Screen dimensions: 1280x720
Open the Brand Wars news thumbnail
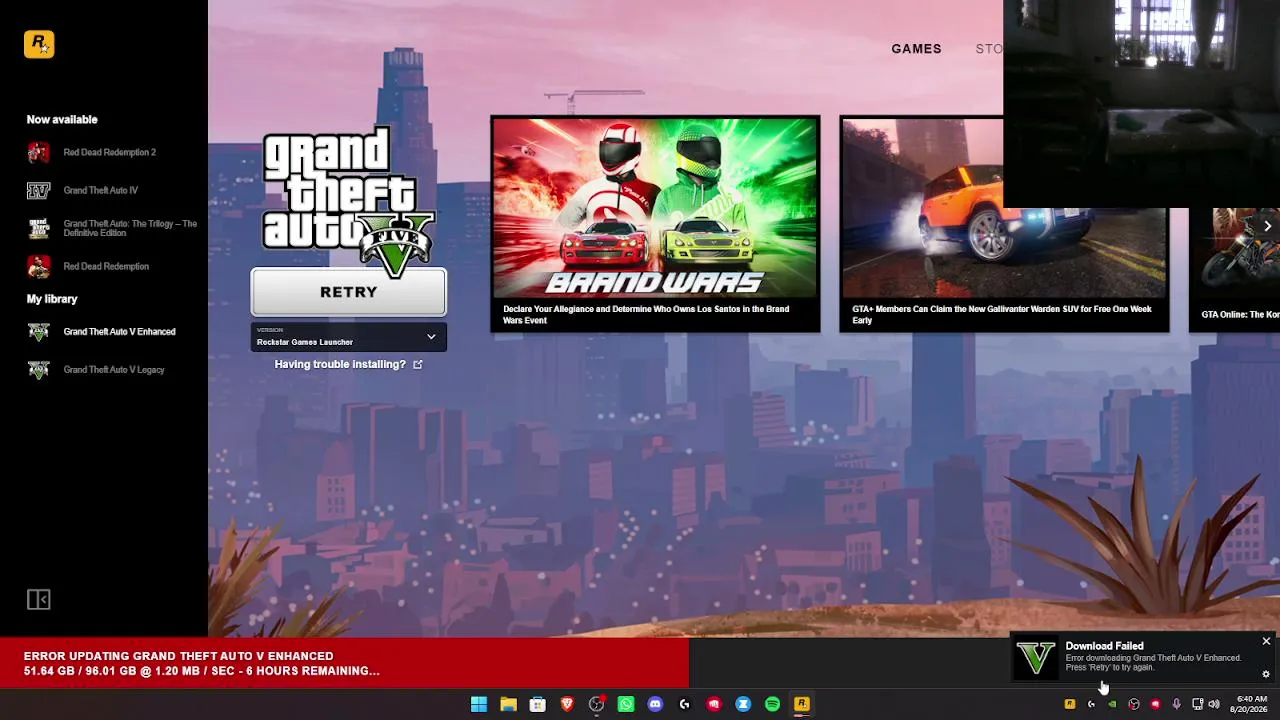[655, 208]
